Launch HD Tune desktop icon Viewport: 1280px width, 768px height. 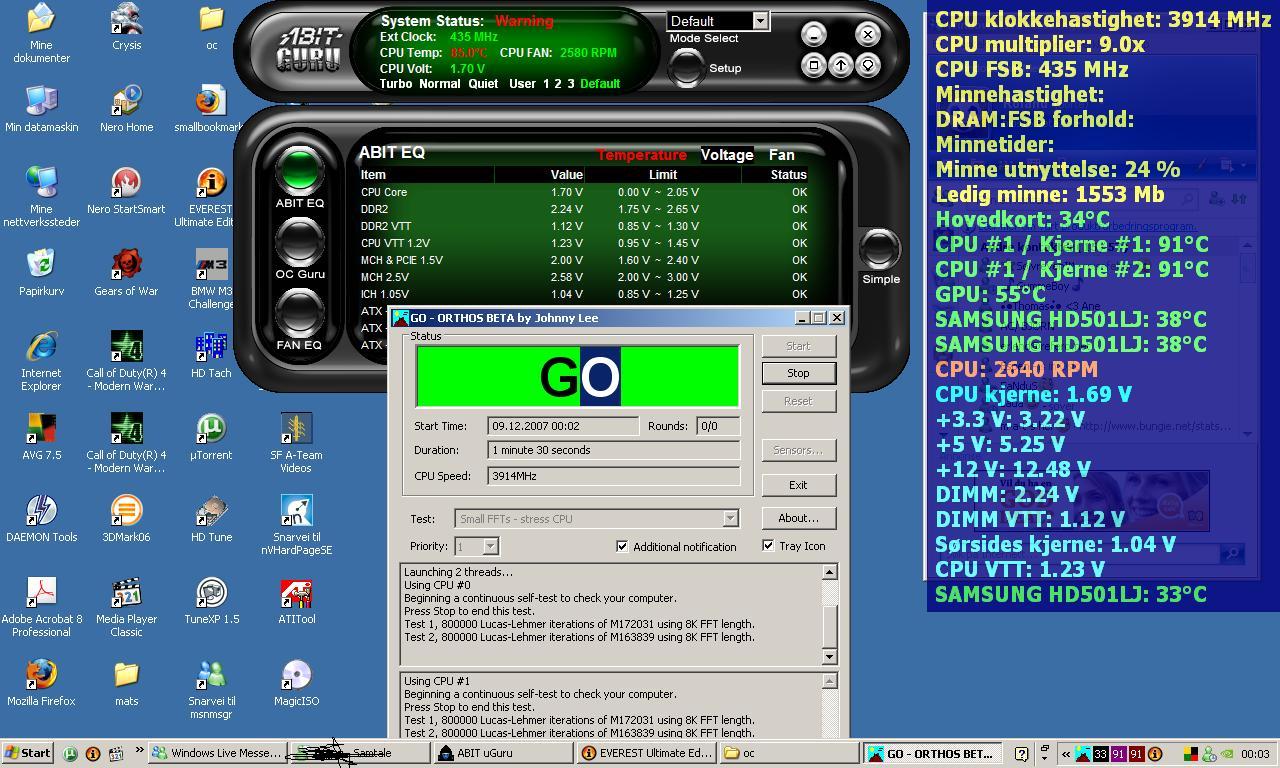[x=211, y=519]
